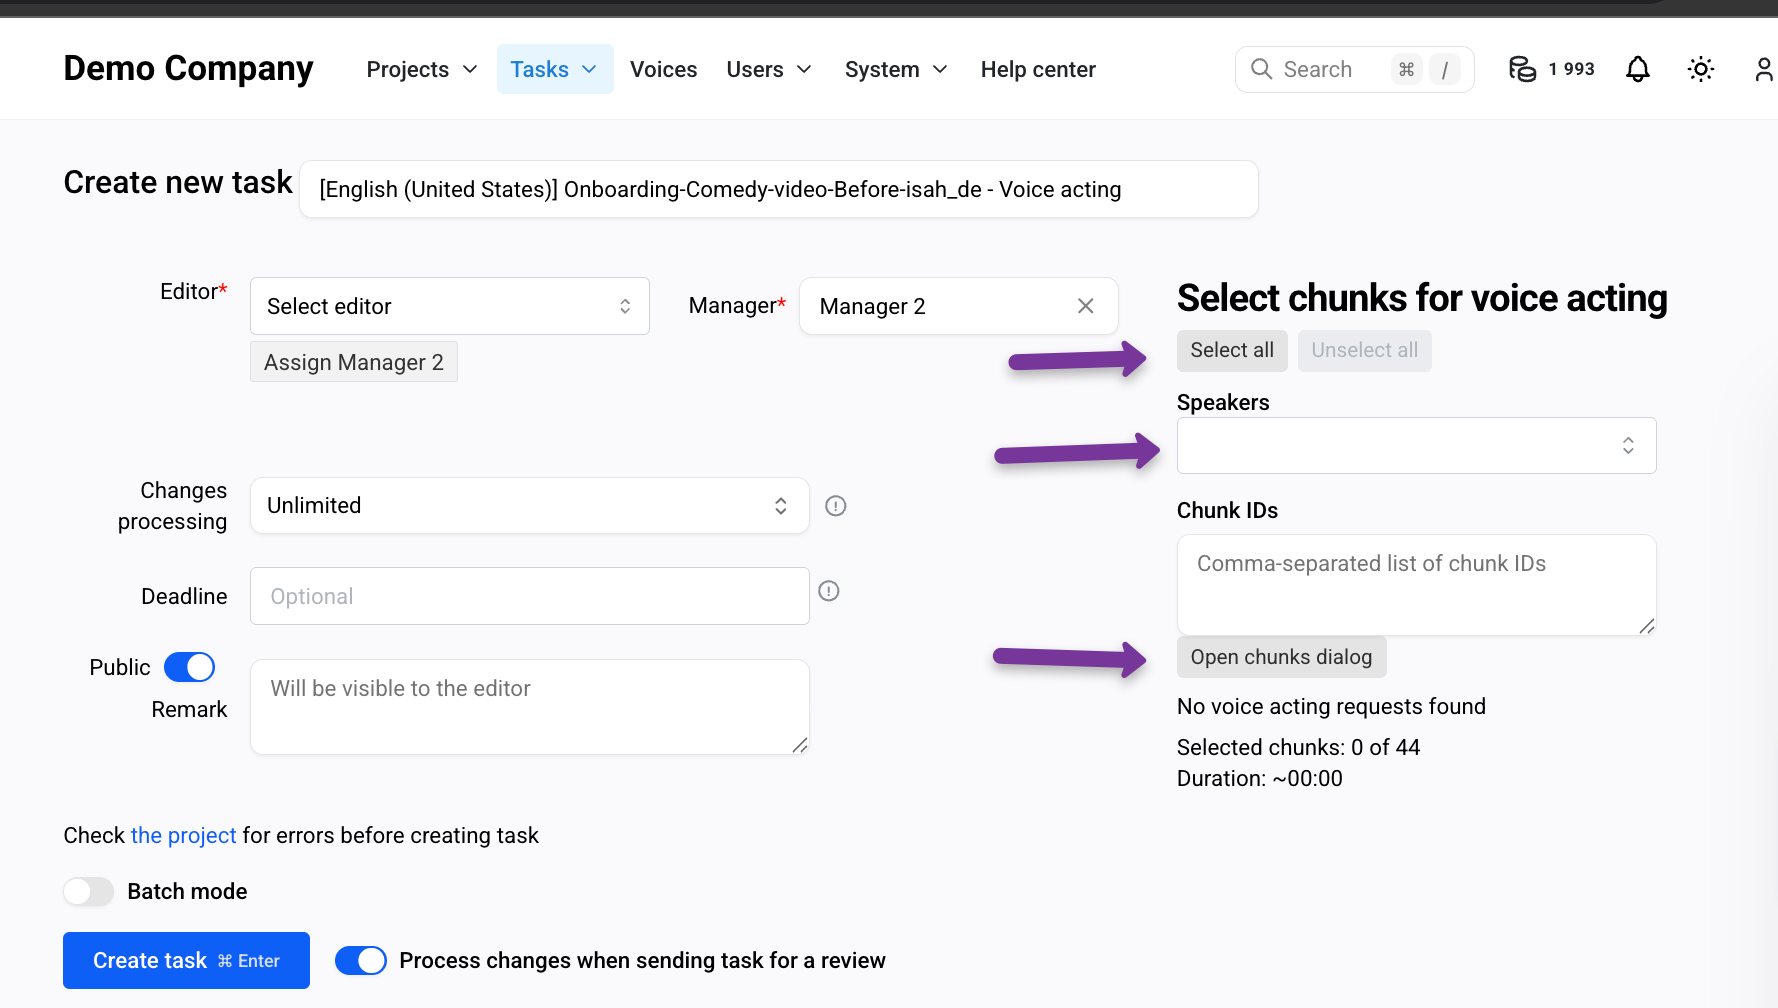Expand the System menu

click(x=896, y=69)
